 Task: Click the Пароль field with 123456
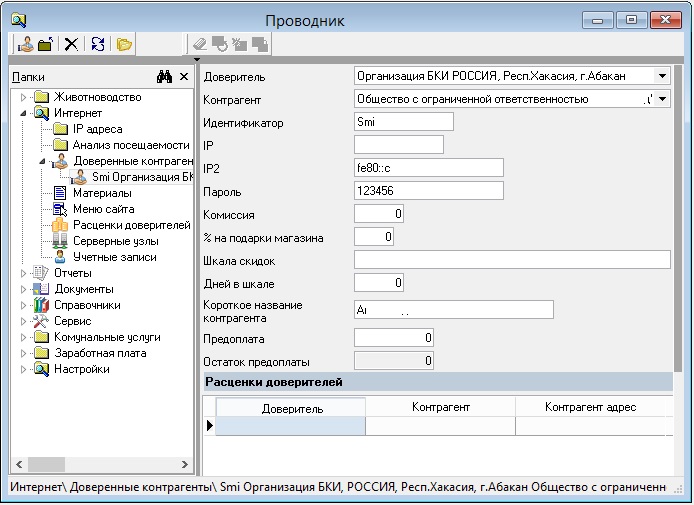coord(428,191)
